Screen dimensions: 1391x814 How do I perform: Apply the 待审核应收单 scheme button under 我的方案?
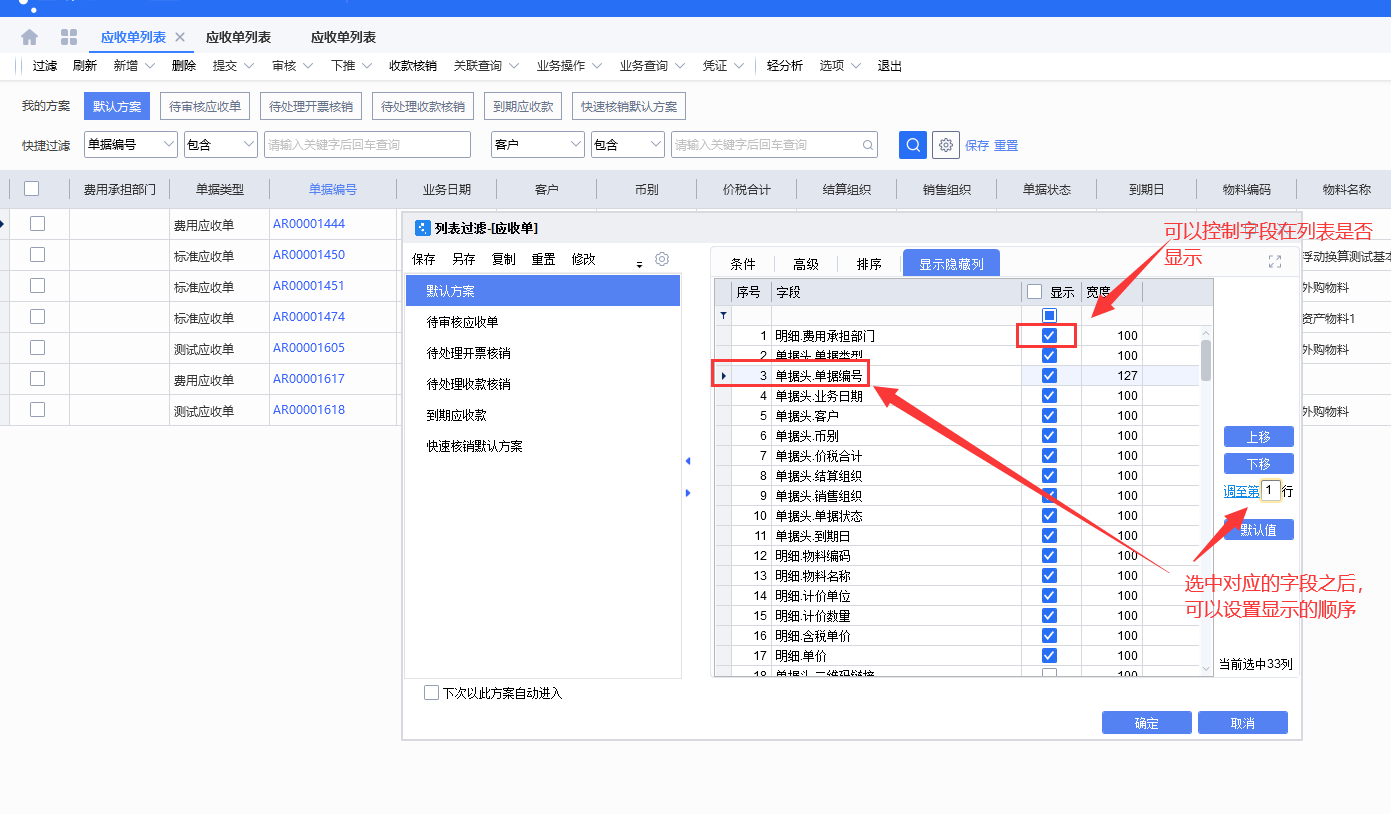[205, 107]
